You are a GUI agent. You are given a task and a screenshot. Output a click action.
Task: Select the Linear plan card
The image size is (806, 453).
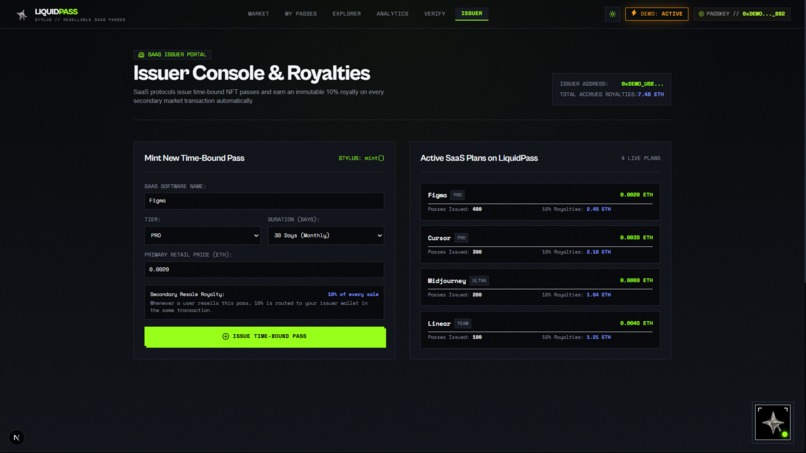point(540,330)
